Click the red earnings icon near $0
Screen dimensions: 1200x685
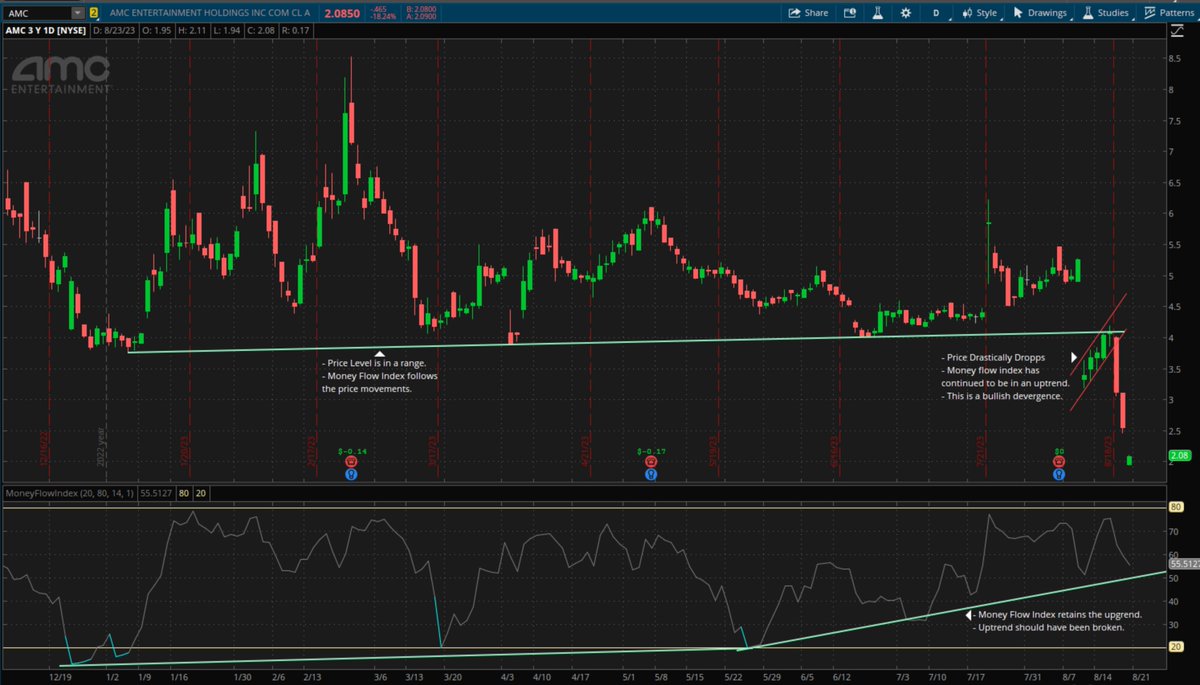(x=1059, y=462)
